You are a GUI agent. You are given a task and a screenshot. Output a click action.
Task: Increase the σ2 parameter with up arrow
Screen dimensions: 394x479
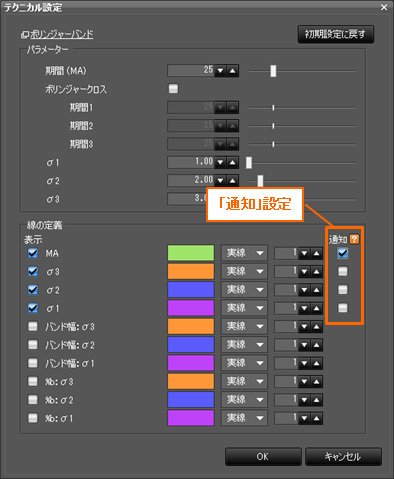233,181
